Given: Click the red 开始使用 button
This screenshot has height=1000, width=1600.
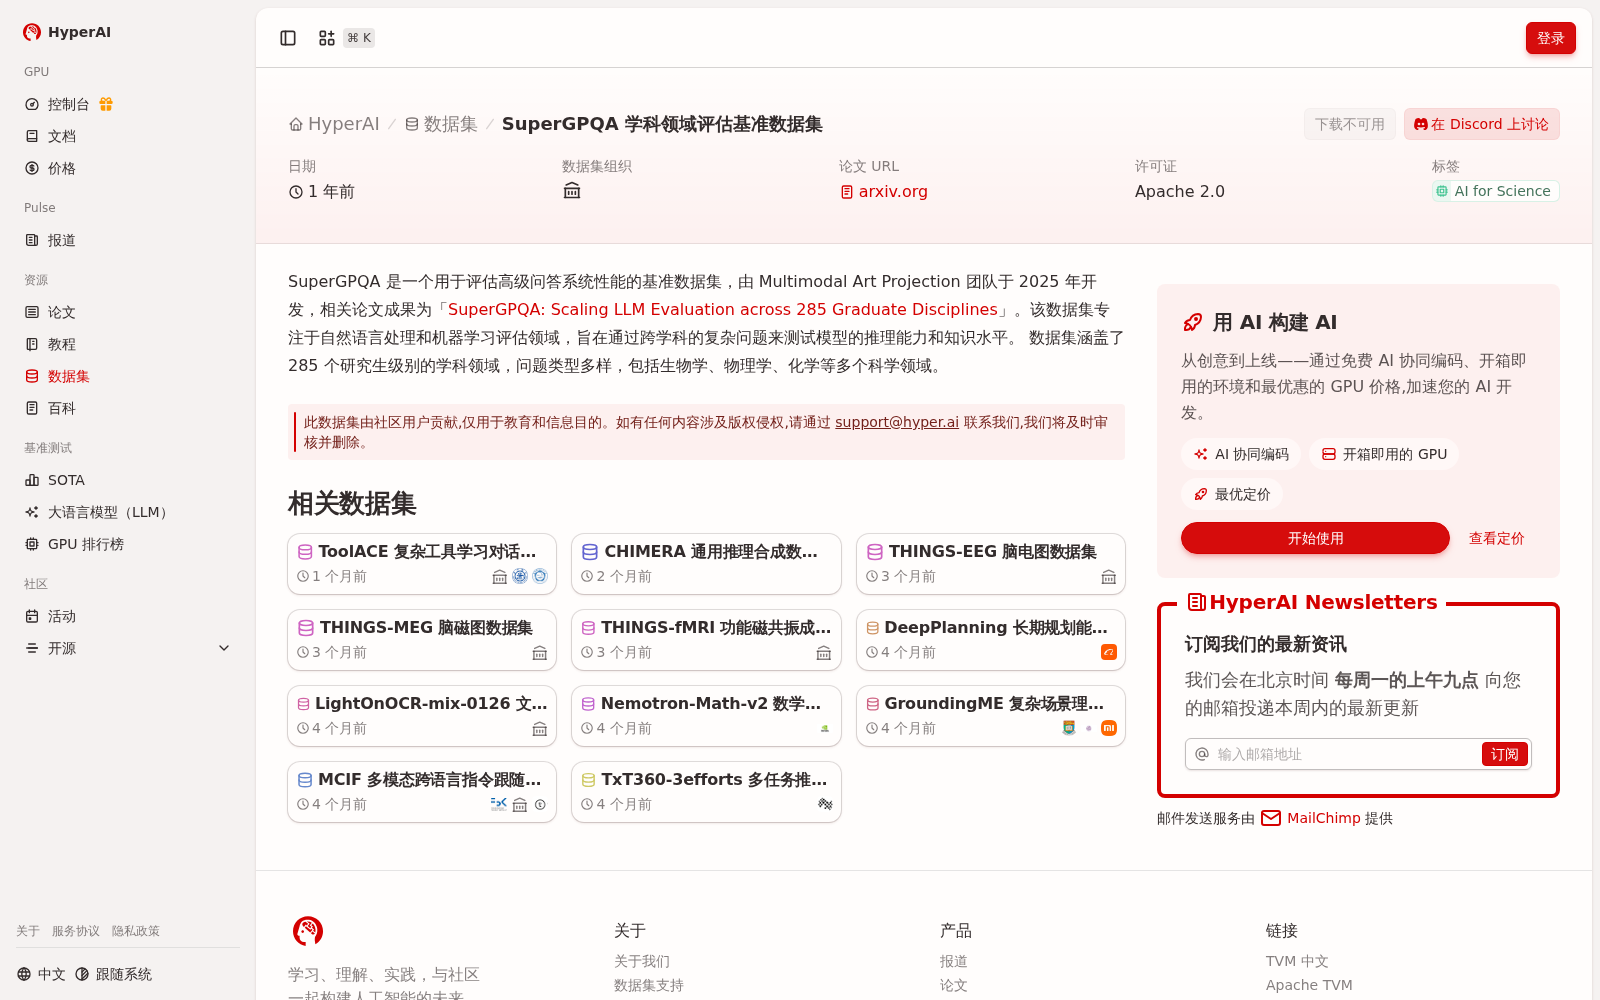Looking at the screenshot, I should coord(1315,538).
